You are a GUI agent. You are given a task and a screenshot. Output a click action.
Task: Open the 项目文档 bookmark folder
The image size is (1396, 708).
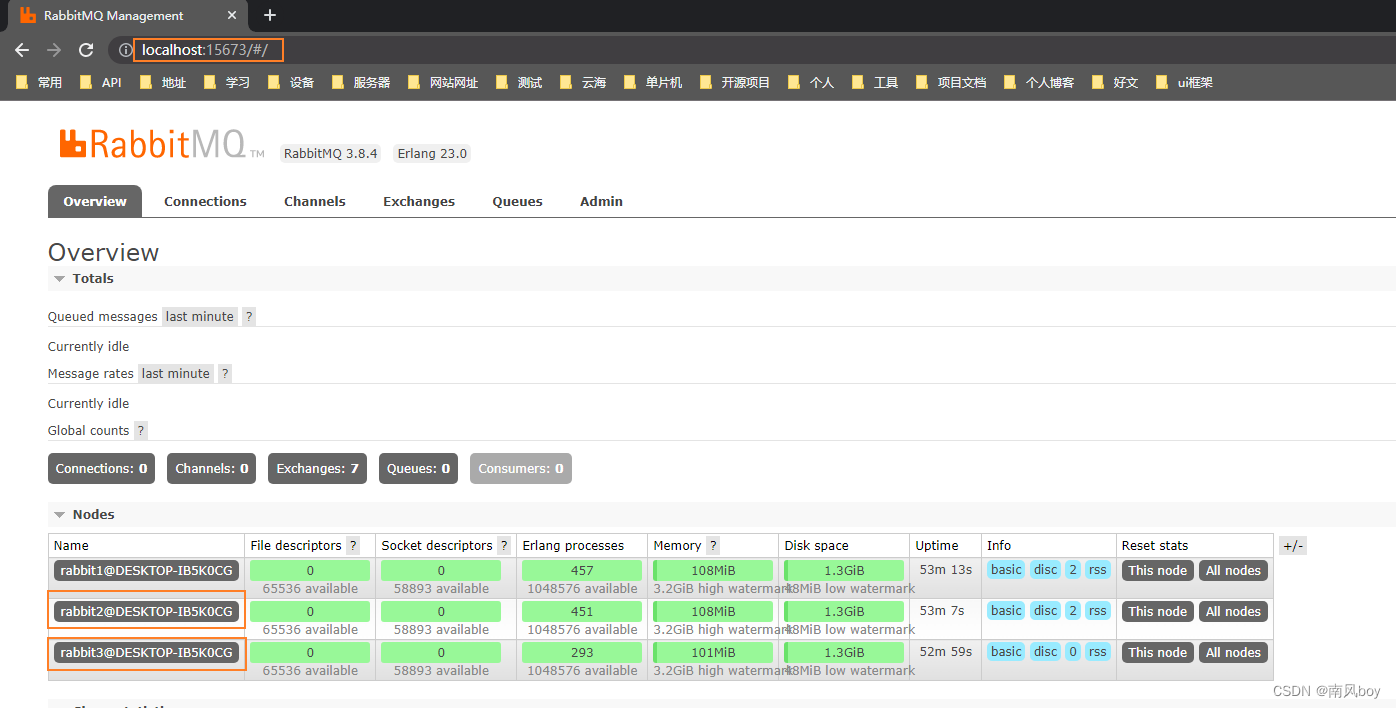951,82
